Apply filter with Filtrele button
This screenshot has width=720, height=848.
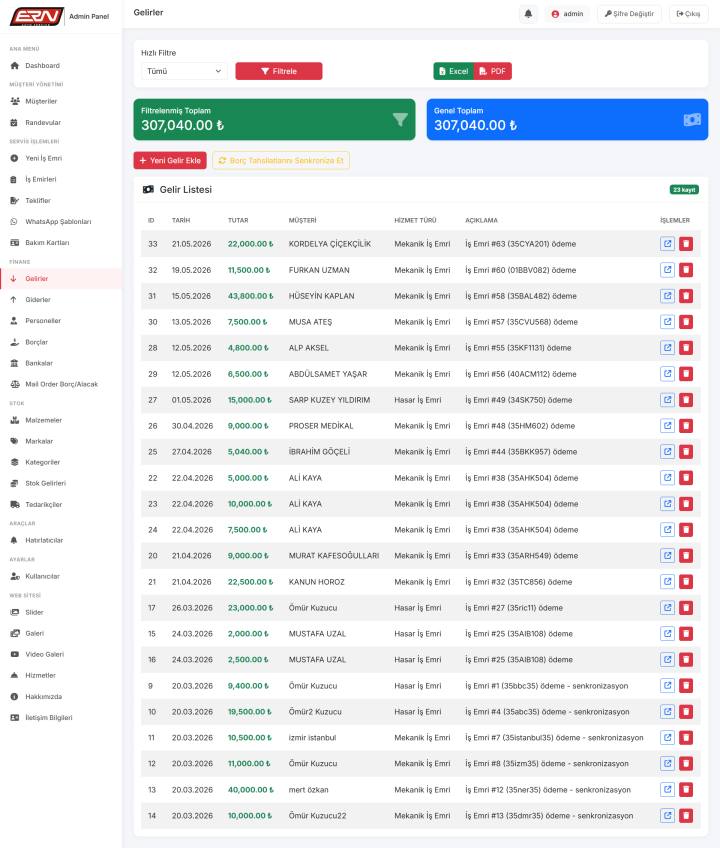[279, 71]
